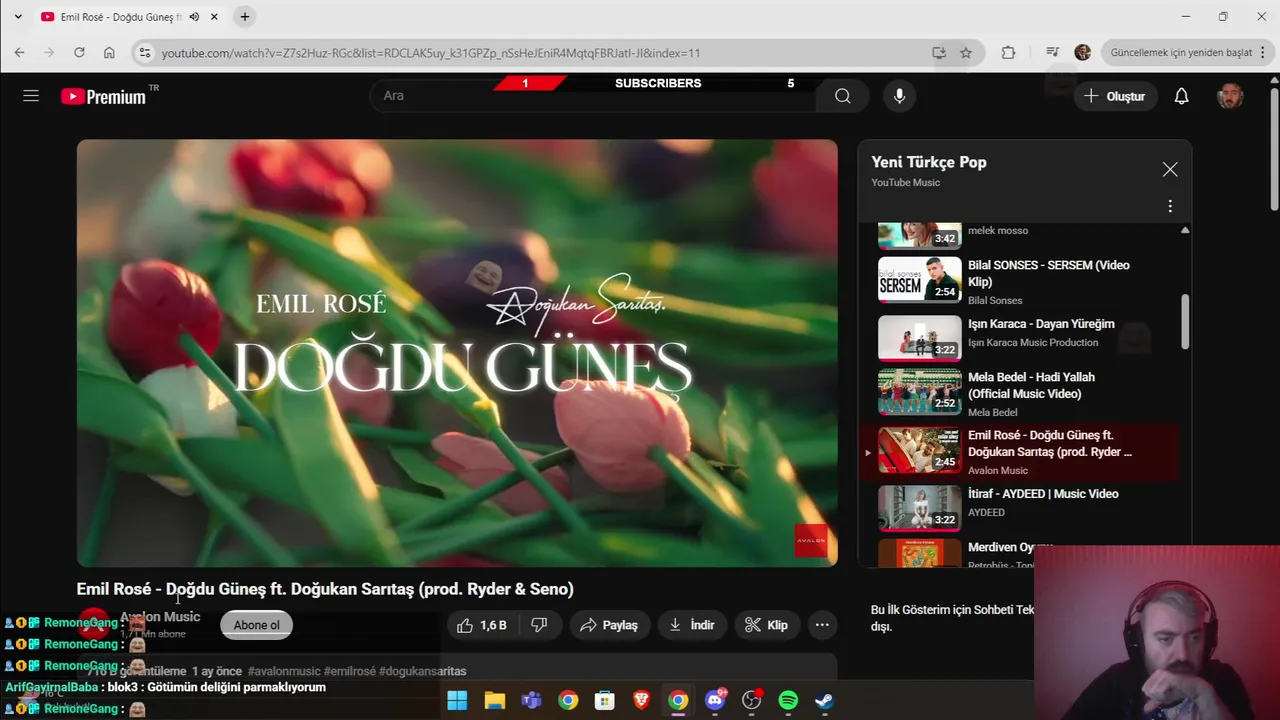Click the Ara search field
This screenshot has width=1280, height=720.
point(593,96)
